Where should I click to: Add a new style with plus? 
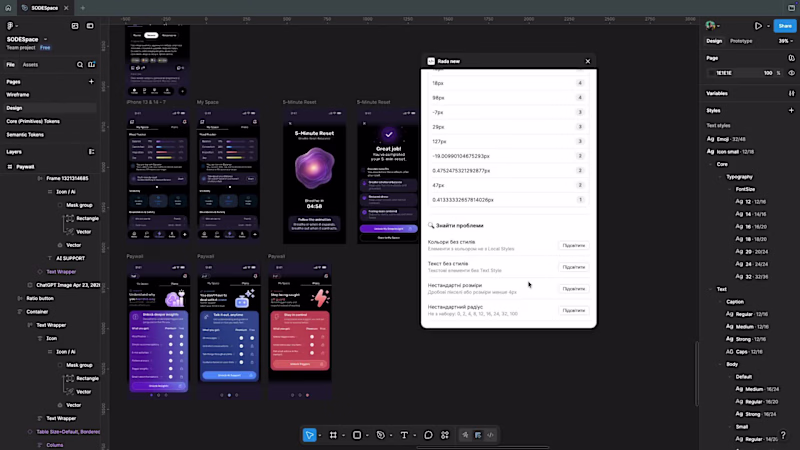pos(791,110)
